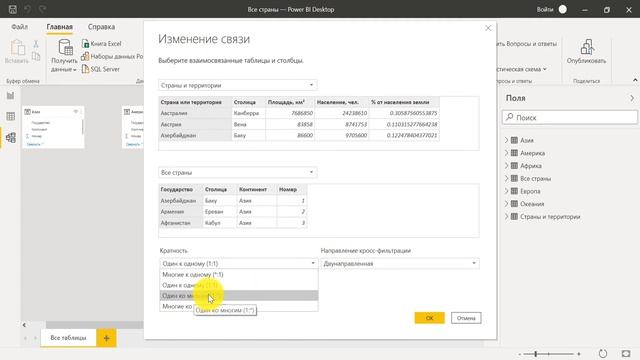Expand Все страны table in Fields
Viewport: 640px width, 360px height.
click(506, 178)
